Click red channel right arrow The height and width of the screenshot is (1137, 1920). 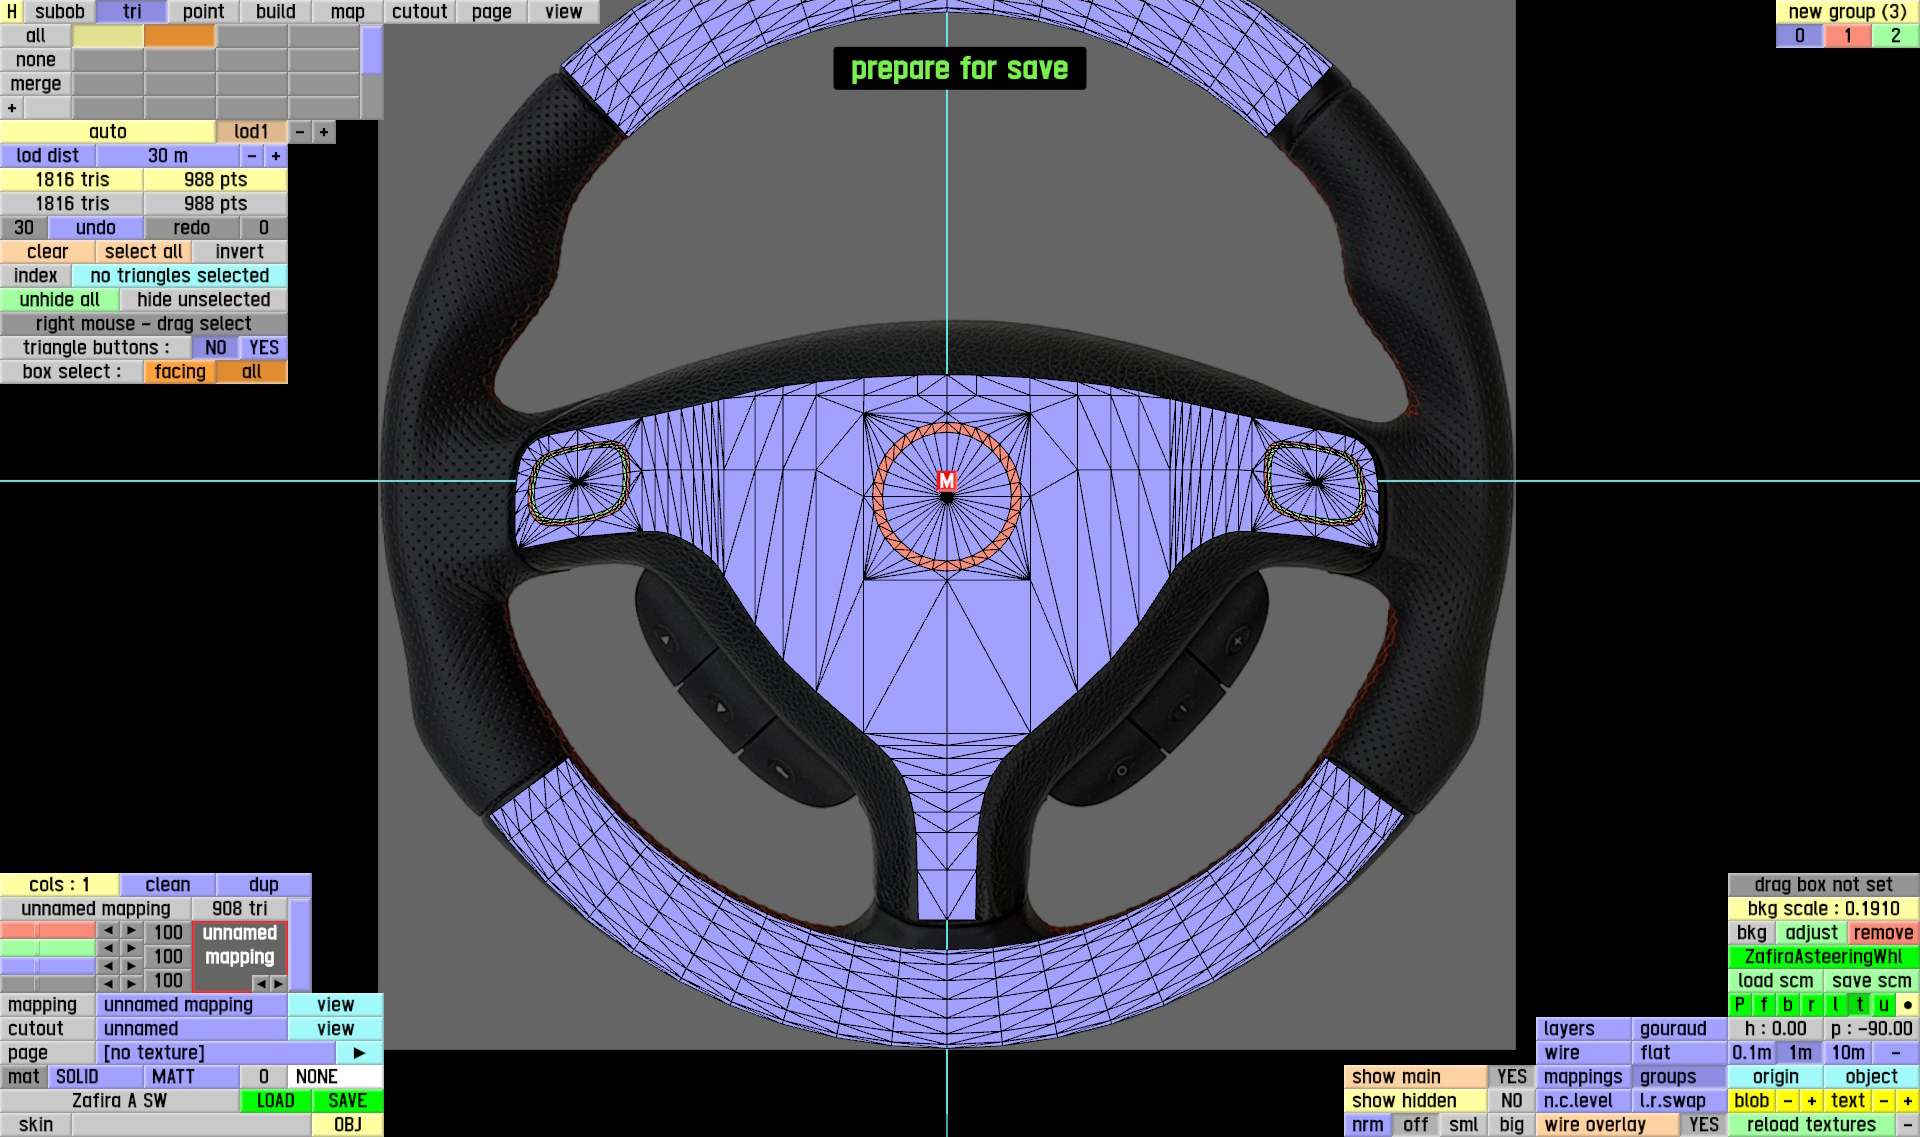(x=131, y=931)
